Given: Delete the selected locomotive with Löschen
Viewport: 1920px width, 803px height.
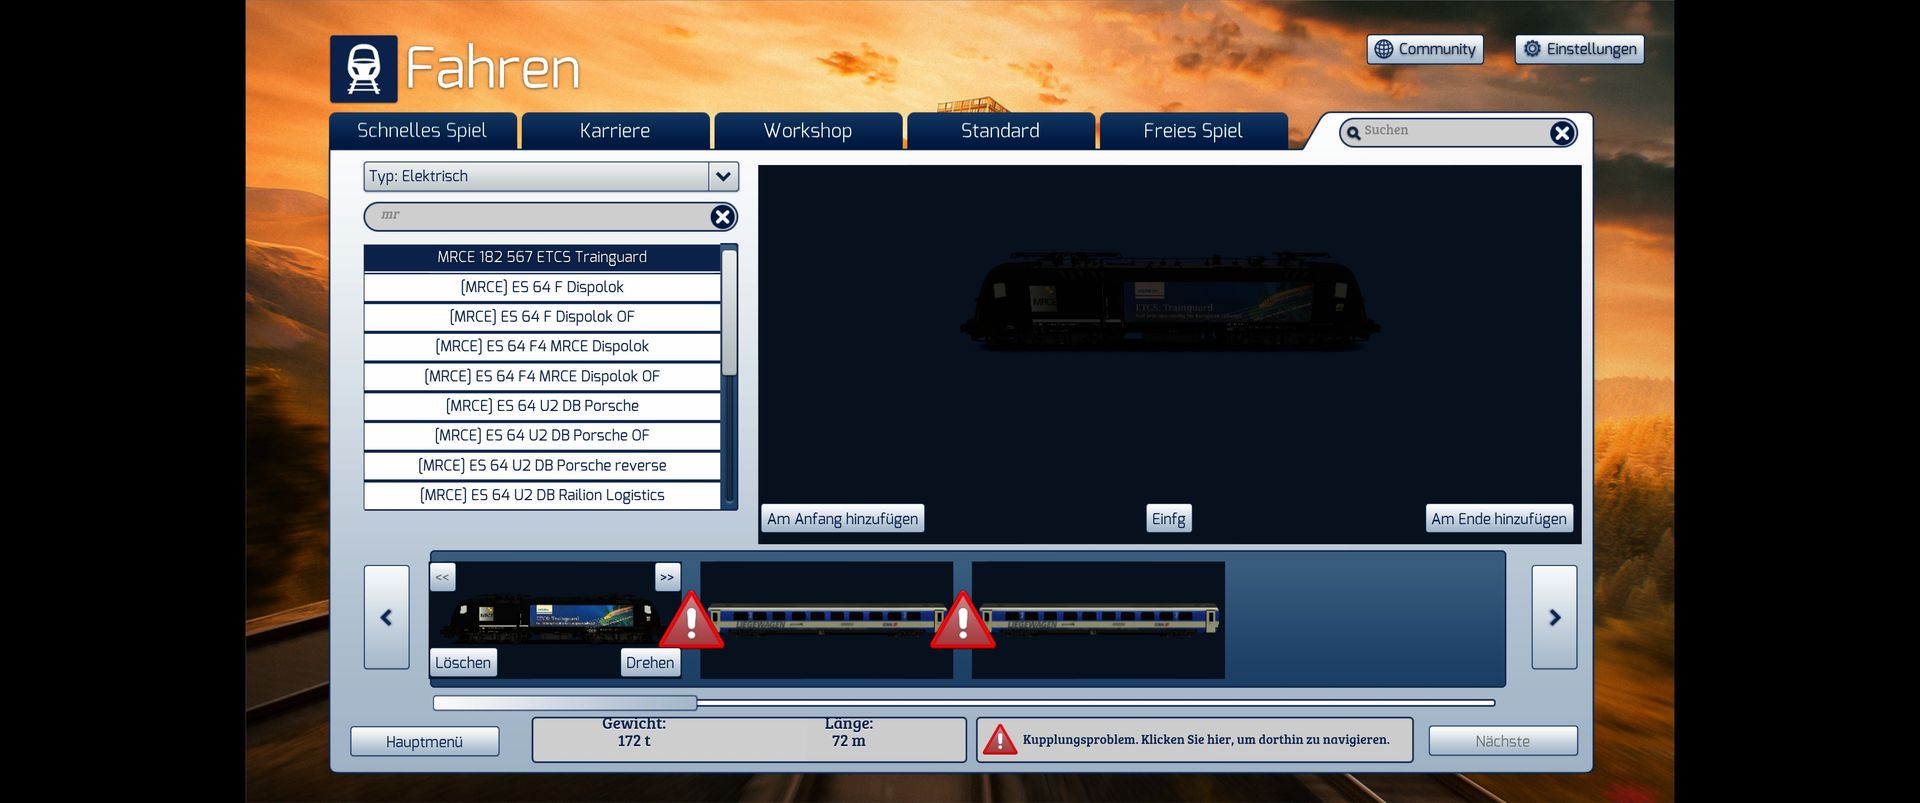Looking at the screenshot, I should (x=463, y=662).
